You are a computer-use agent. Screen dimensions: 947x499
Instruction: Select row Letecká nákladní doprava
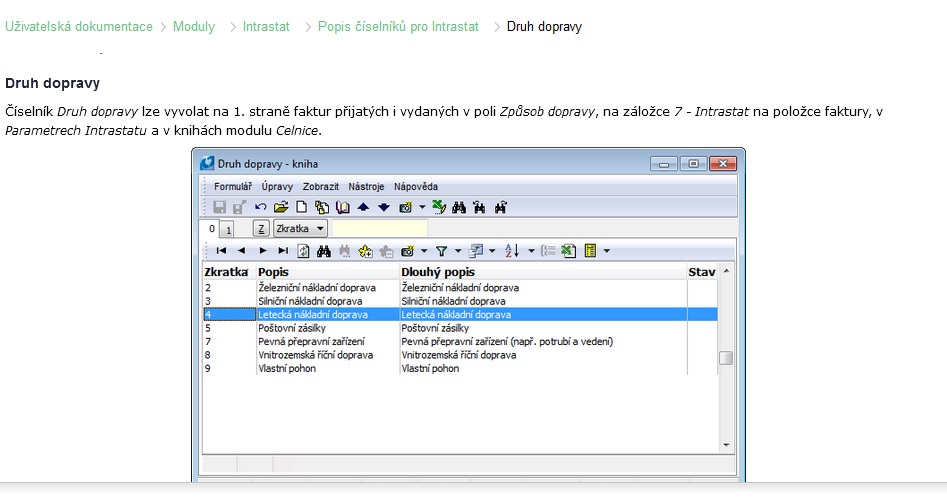click(x=460, y=314)
